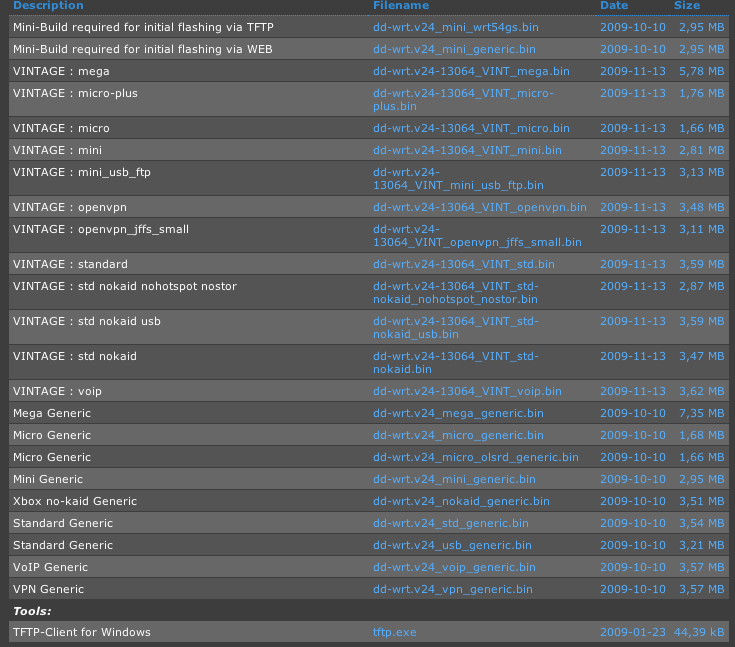Click the Size column header
Screen dimensions: 735x647
[x=687, y=6]
